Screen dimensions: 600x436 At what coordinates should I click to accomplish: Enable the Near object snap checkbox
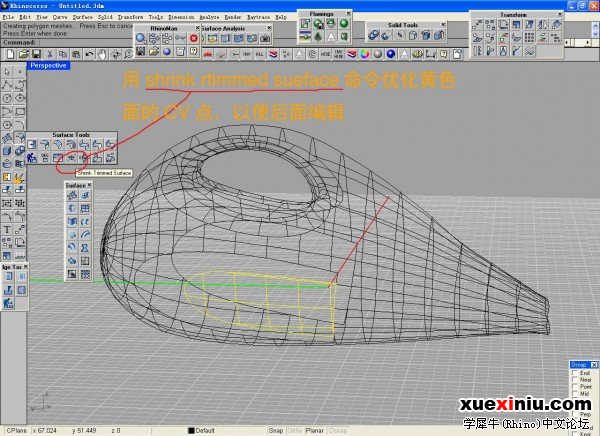574,380
